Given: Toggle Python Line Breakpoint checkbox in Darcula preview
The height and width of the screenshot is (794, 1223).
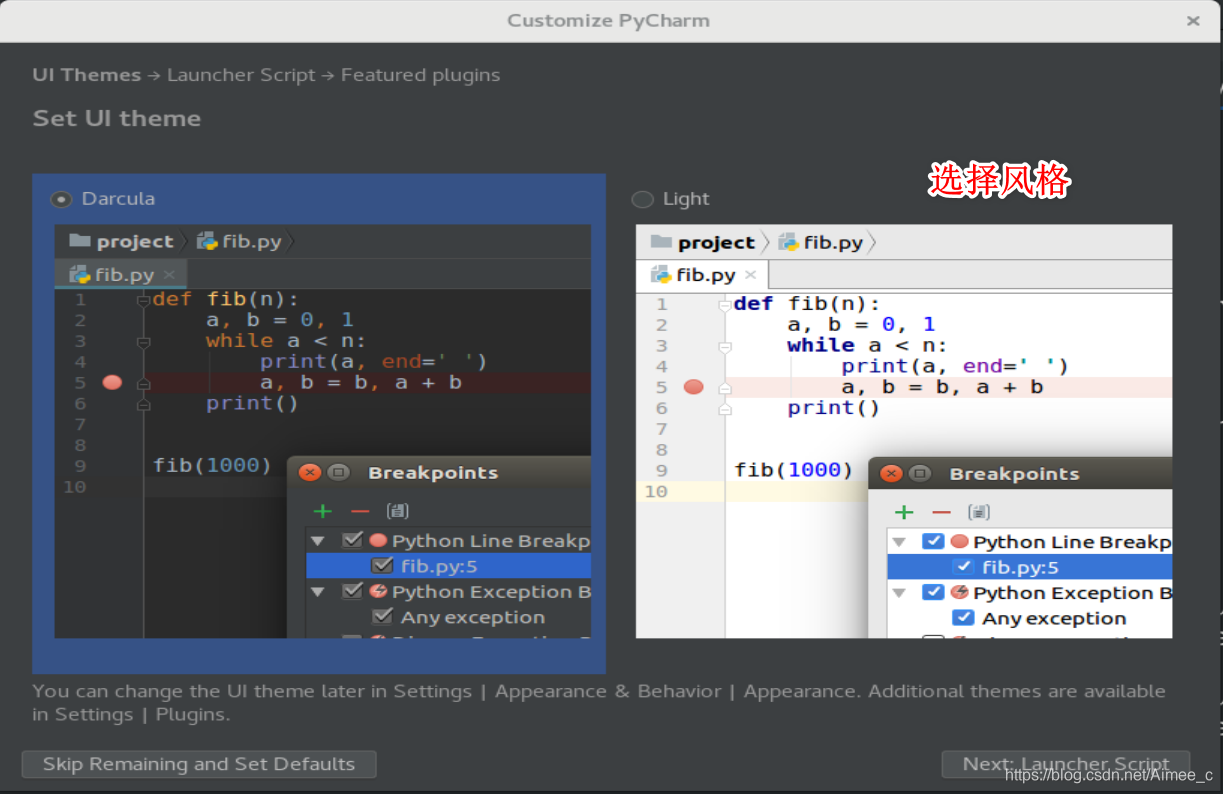Looking at the screenshot, I should coord(352,540).
